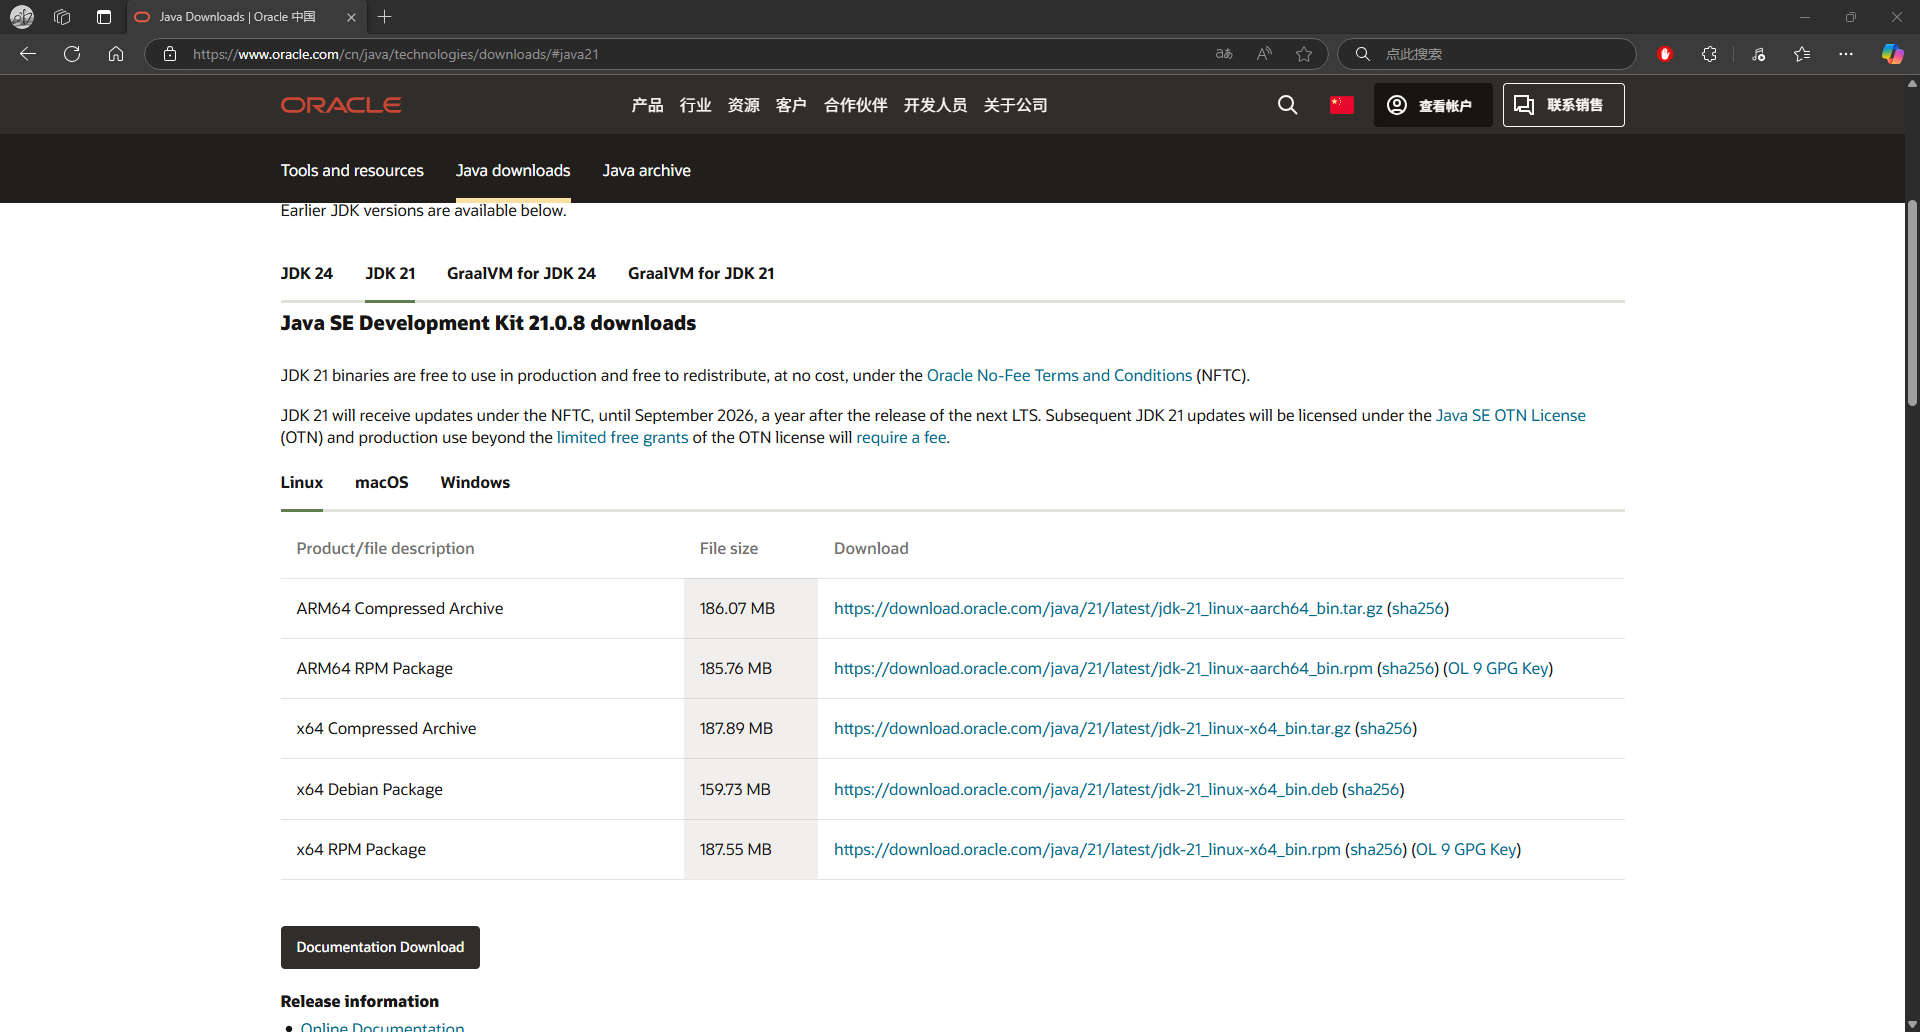Viewport: 1920px width, 1032px height.
Task: Open browser settings and more menu
Action: pyautogui.click(x=1846, y=54)
